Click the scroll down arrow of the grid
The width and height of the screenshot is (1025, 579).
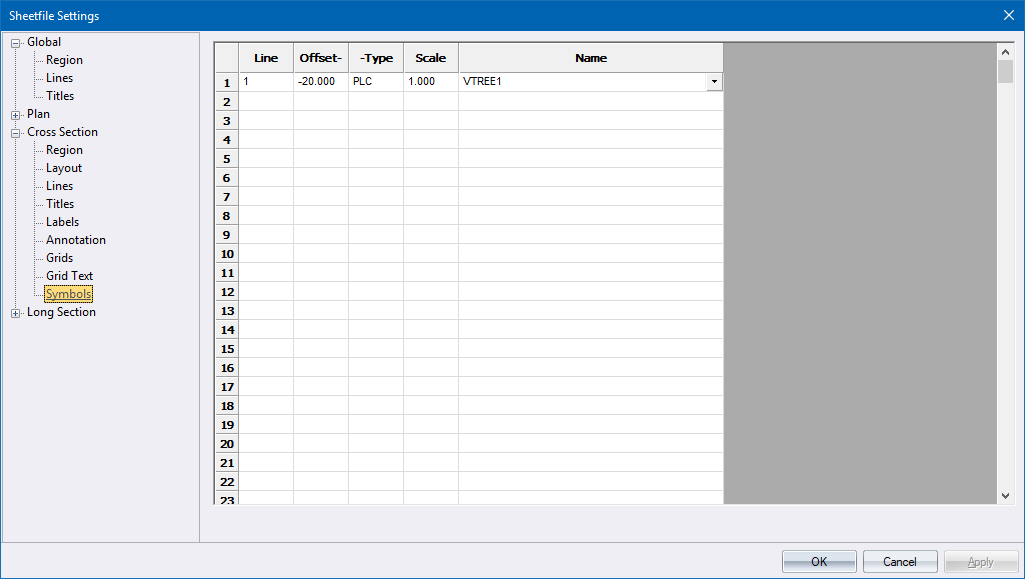pyautogui.click(x=1006, y=495)
